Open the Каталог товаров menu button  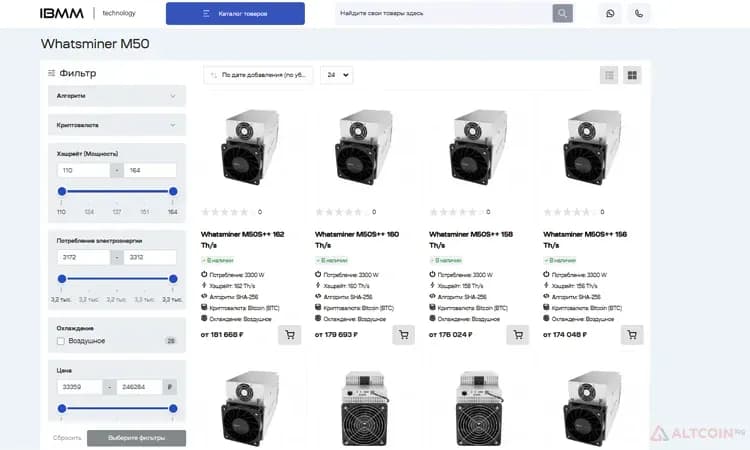[235, 13]
